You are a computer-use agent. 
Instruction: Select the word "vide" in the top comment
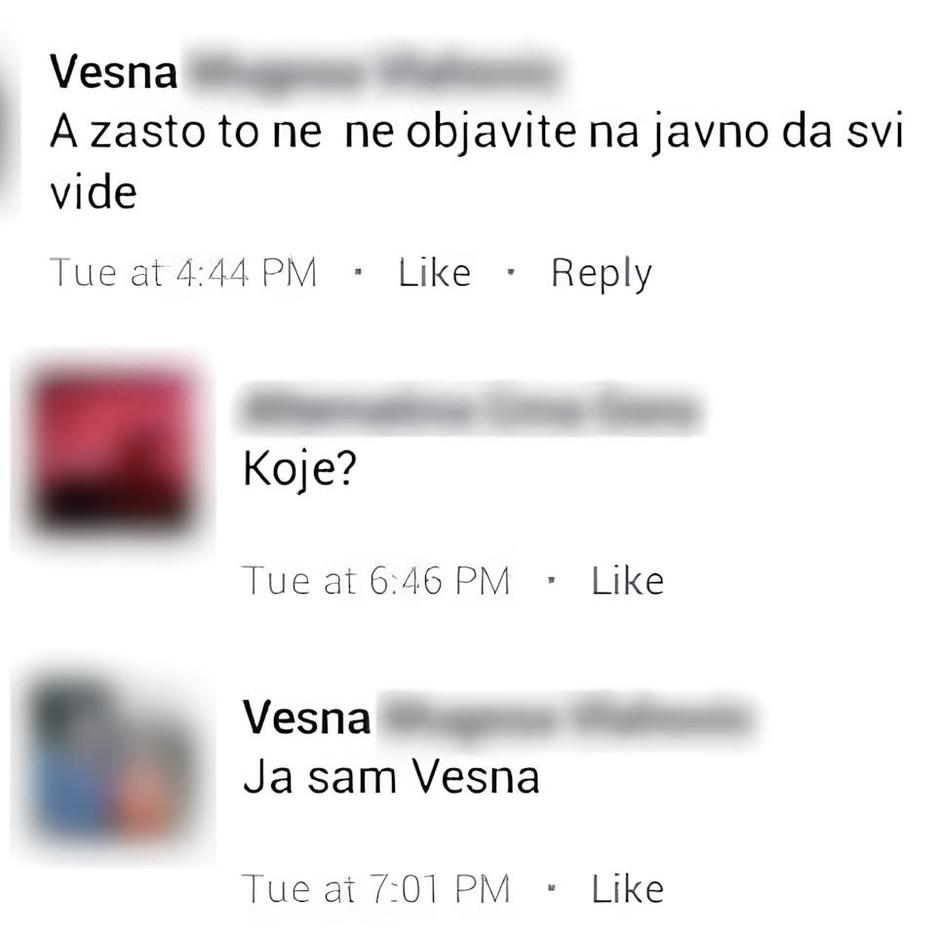pos(93,193)
